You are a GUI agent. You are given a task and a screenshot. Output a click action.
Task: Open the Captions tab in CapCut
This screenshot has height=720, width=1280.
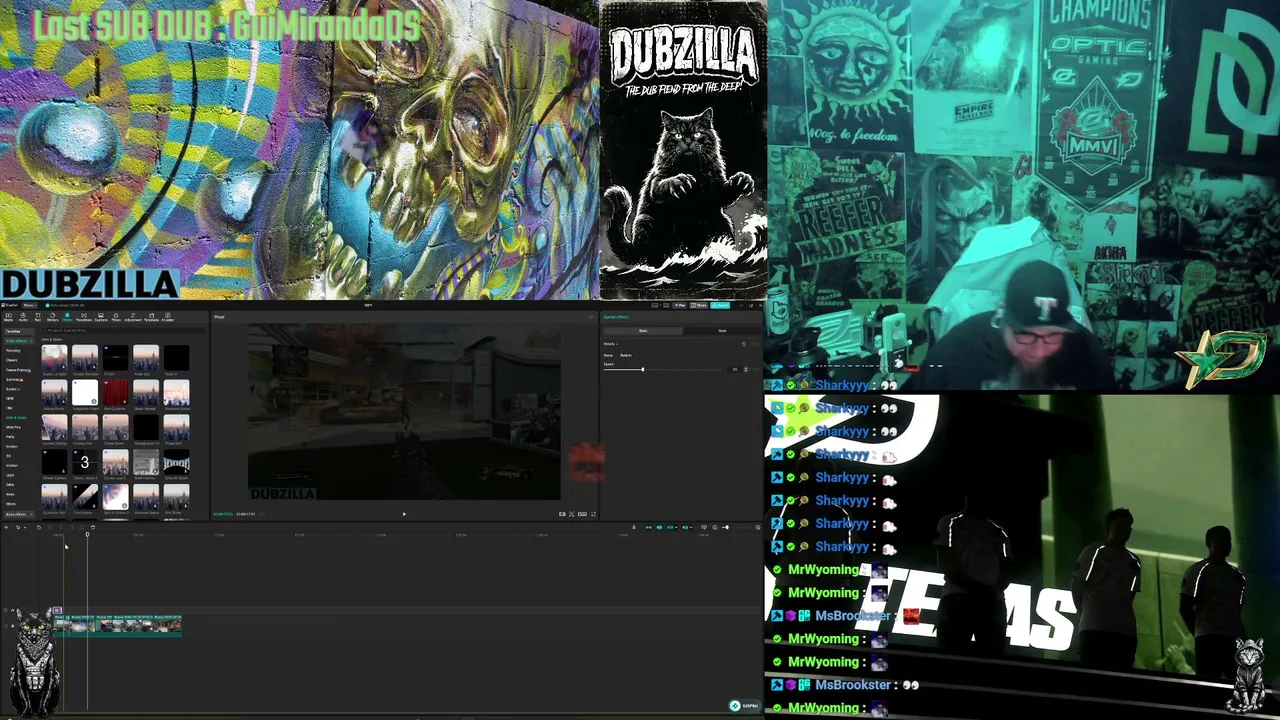click(100, 317)
